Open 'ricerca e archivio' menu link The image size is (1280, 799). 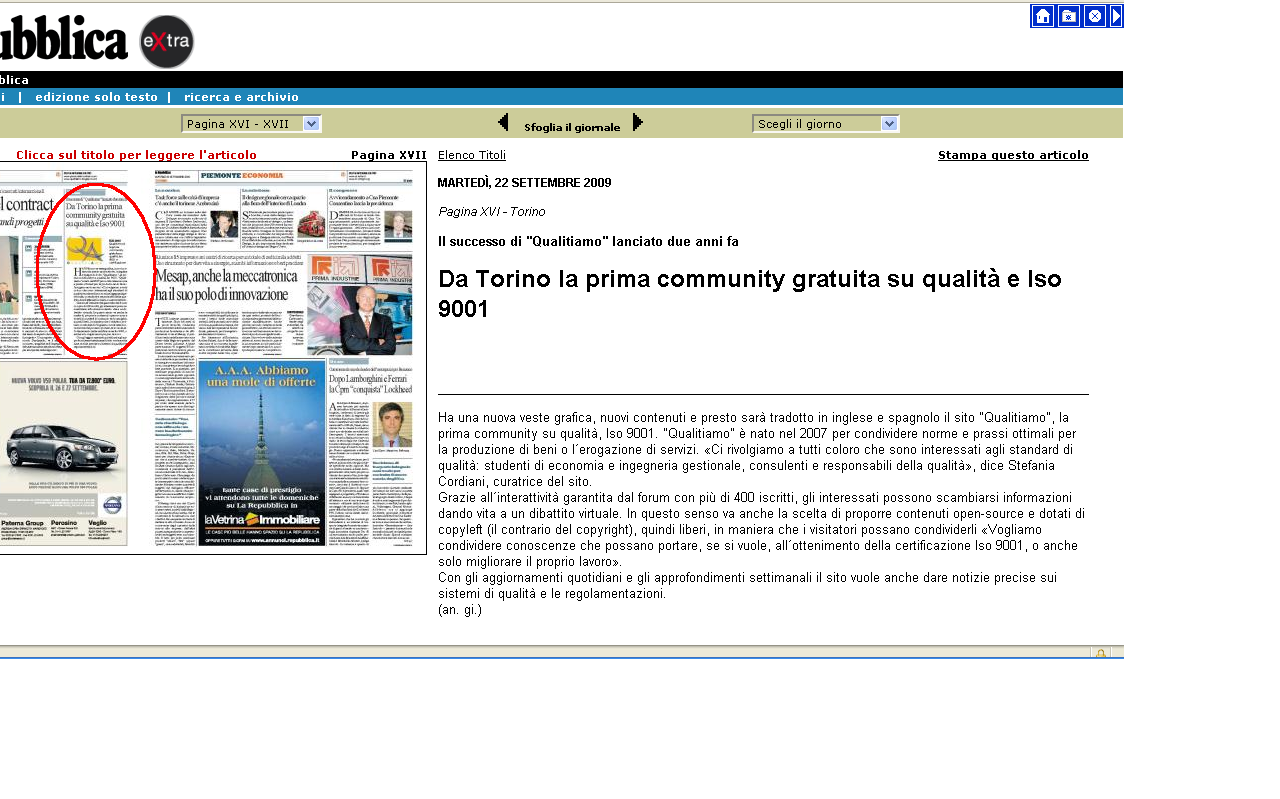[x=241, y=97]
